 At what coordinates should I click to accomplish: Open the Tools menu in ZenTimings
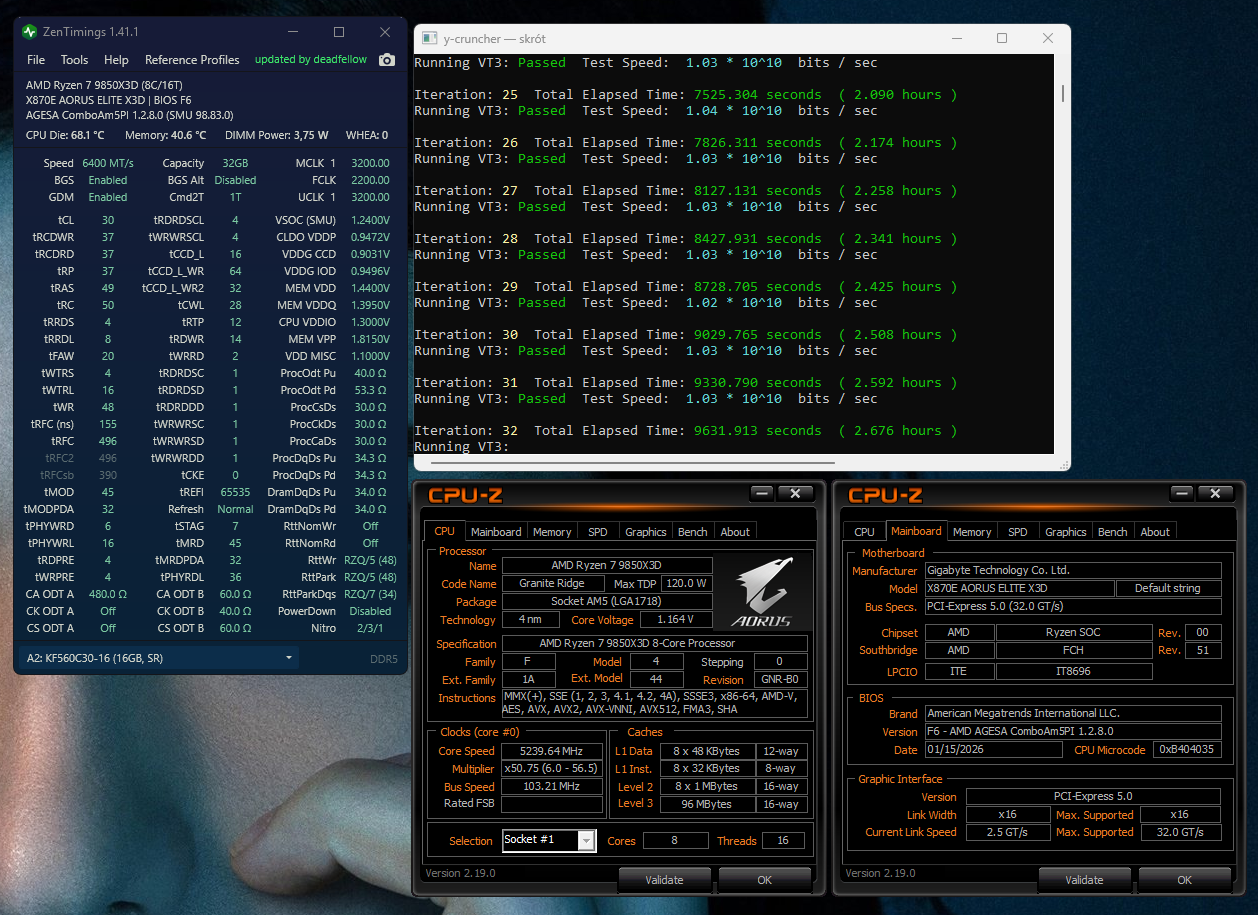(x=74, y=60)
